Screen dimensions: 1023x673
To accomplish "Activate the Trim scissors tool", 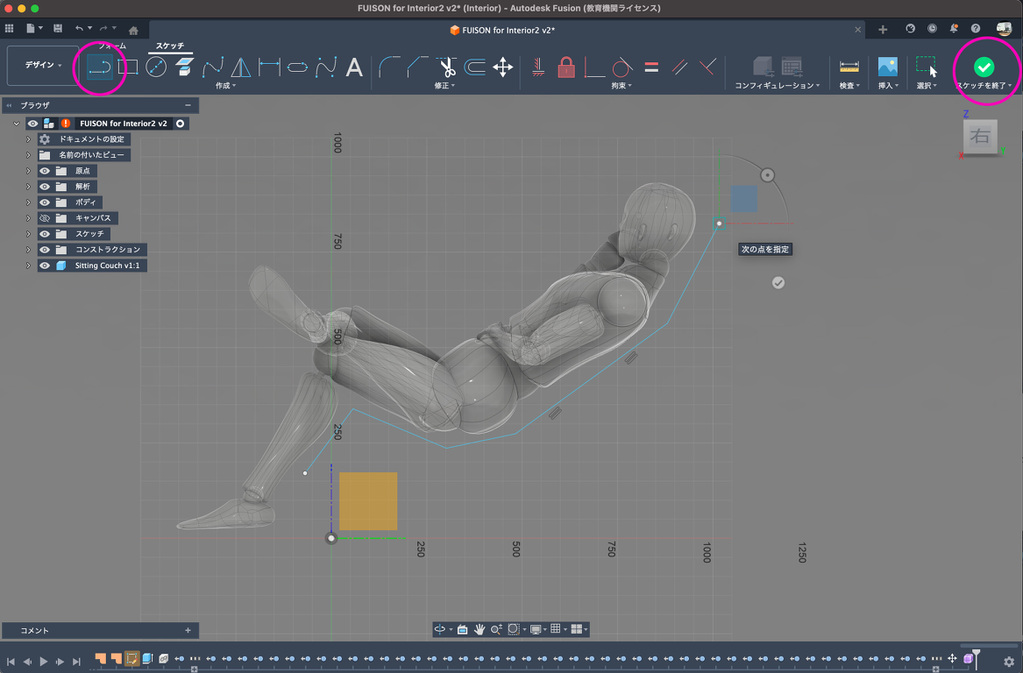I will click(446, 67).
